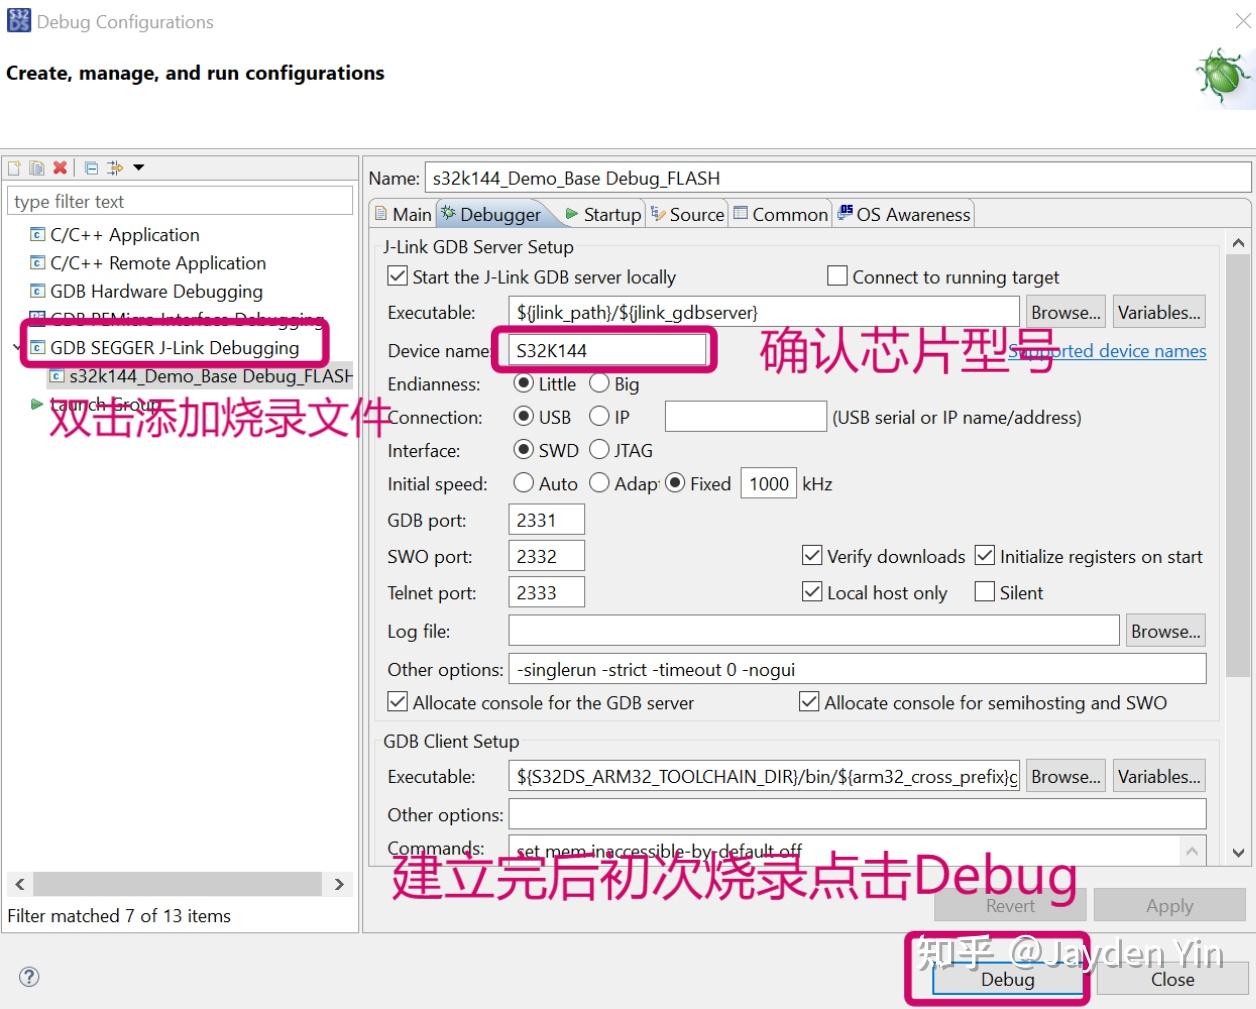
Task: Click the type filter text field
Action: (180, 200)
